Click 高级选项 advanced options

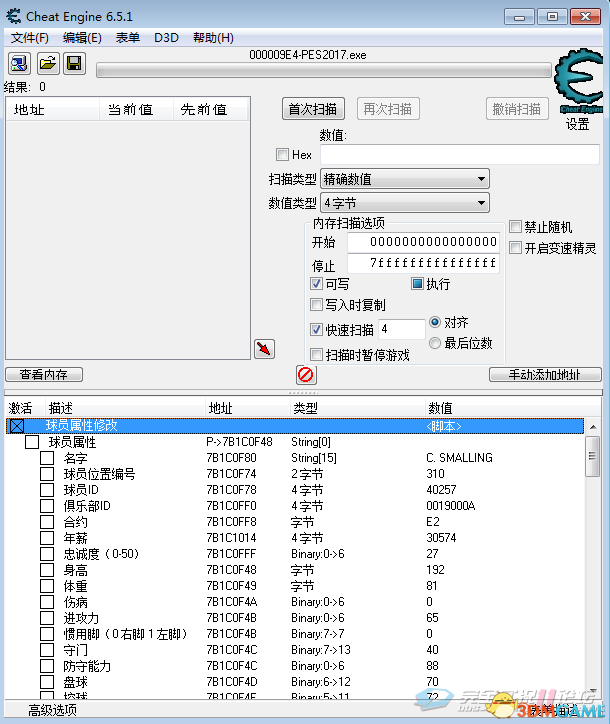[52, 710]
